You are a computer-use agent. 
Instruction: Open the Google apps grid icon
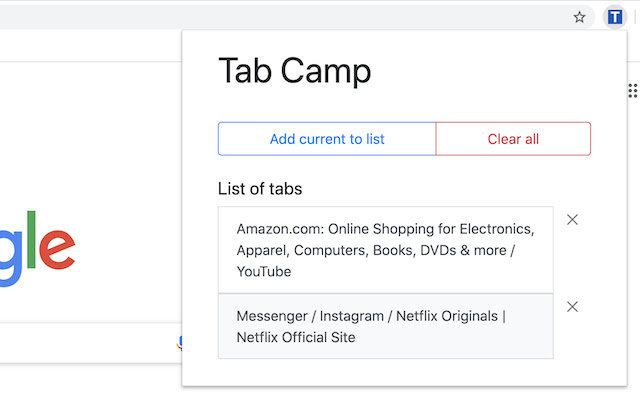point(633,91)
